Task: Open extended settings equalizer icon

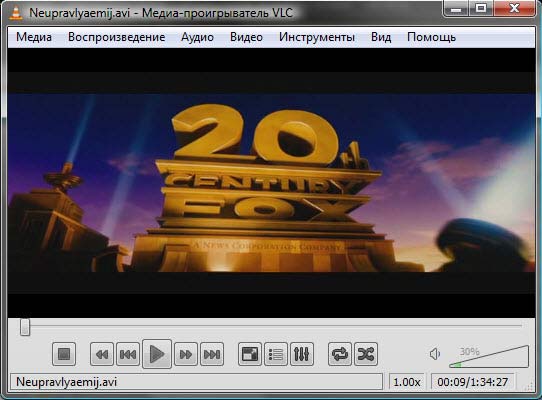Action: pyautogui.click(x=302, y=354)
